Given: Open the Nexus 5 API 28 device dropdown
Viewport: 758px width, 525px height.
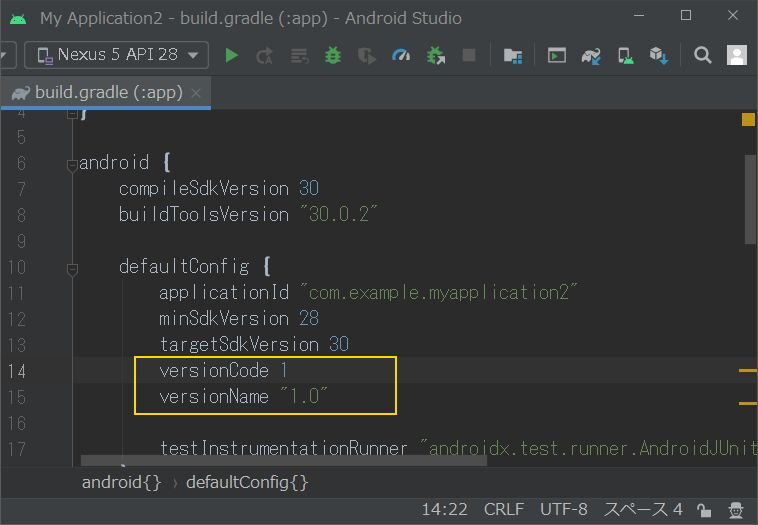Looking at the screenshot, I should pos(117,55).
